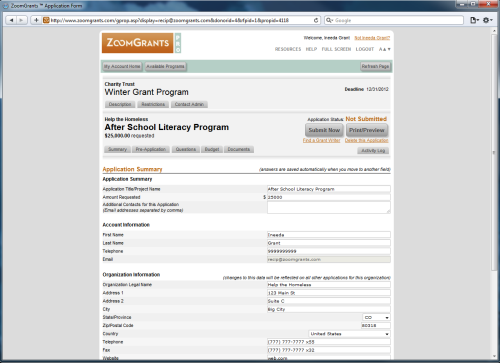Click the Address 2 field
This screenshot has width=500, height=363.
click(329, 301)
